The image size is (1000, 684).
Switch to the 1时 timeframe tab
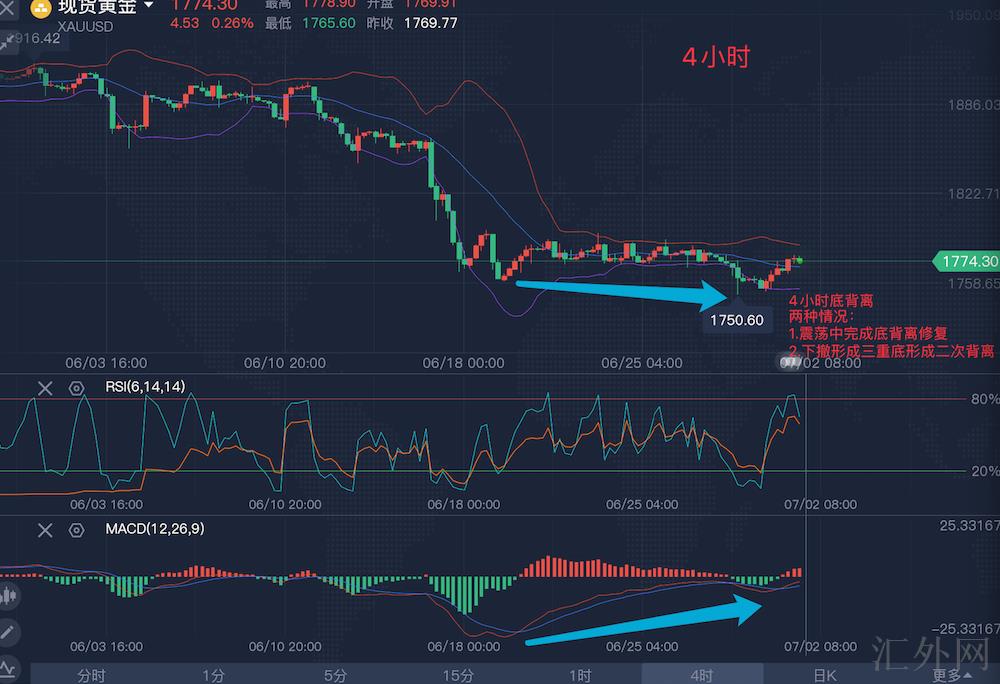[x=580, y=675]
